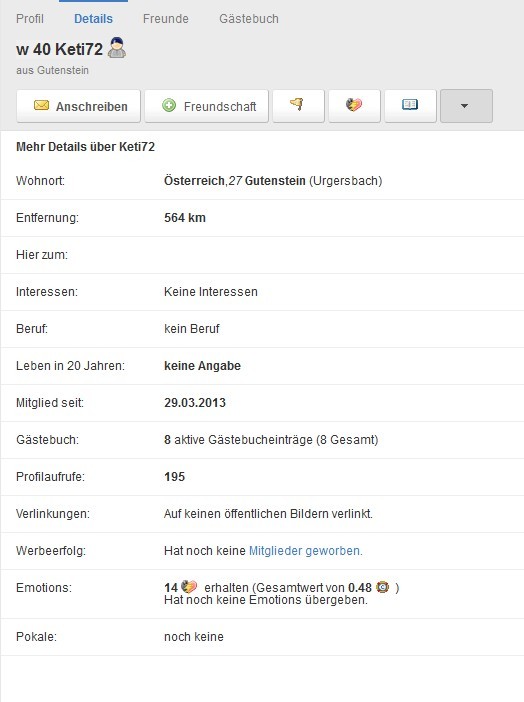Image resolution: width=524 pixels, height=702 pixels.
Task: Expand the more actions dropdown arrow button
Action: [466, 106]
